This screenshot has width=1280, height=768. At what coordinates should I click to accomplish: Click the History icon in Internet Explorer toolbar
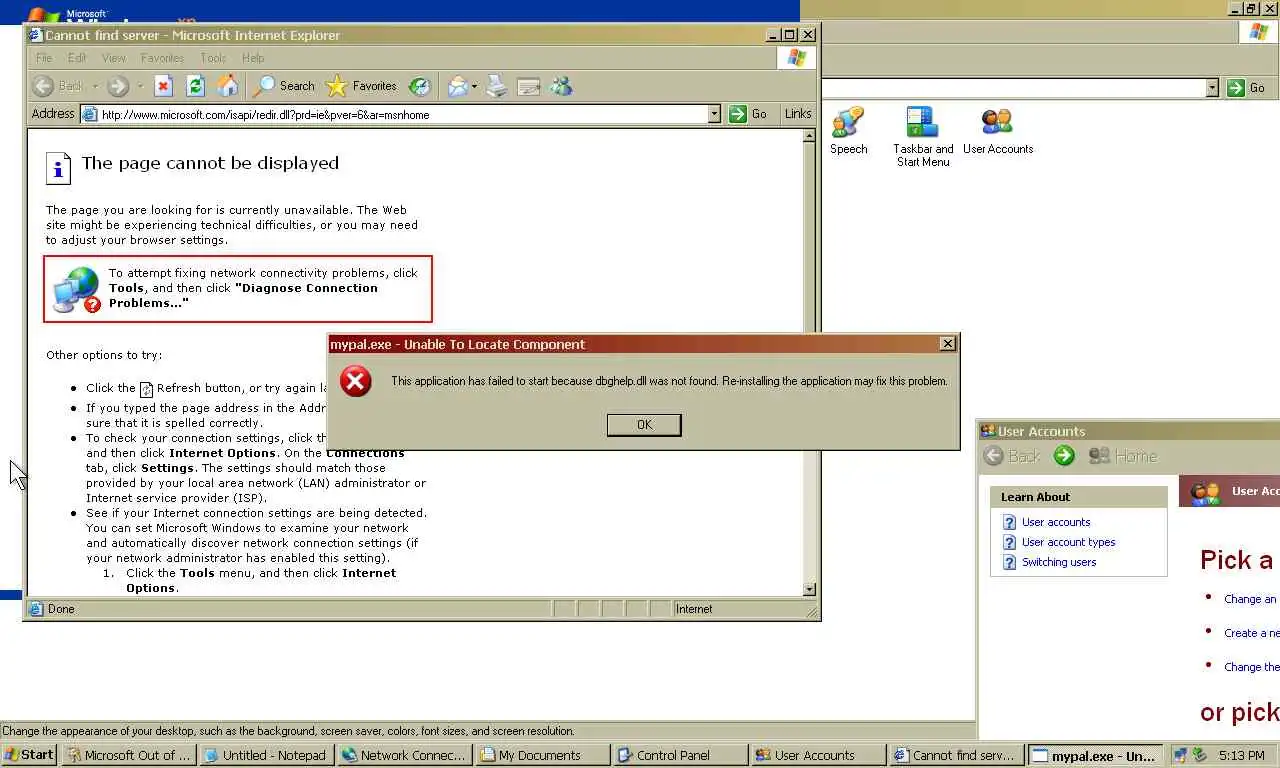pos(420,86)
